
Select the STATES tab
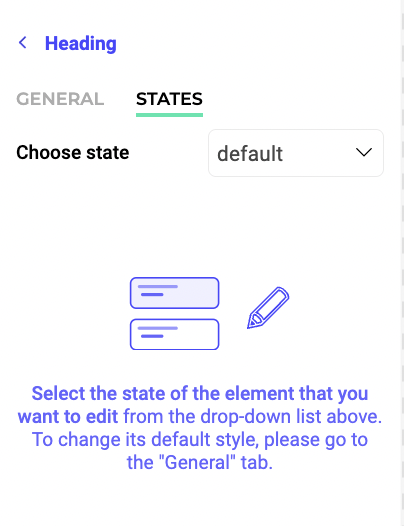click(169, 99)
